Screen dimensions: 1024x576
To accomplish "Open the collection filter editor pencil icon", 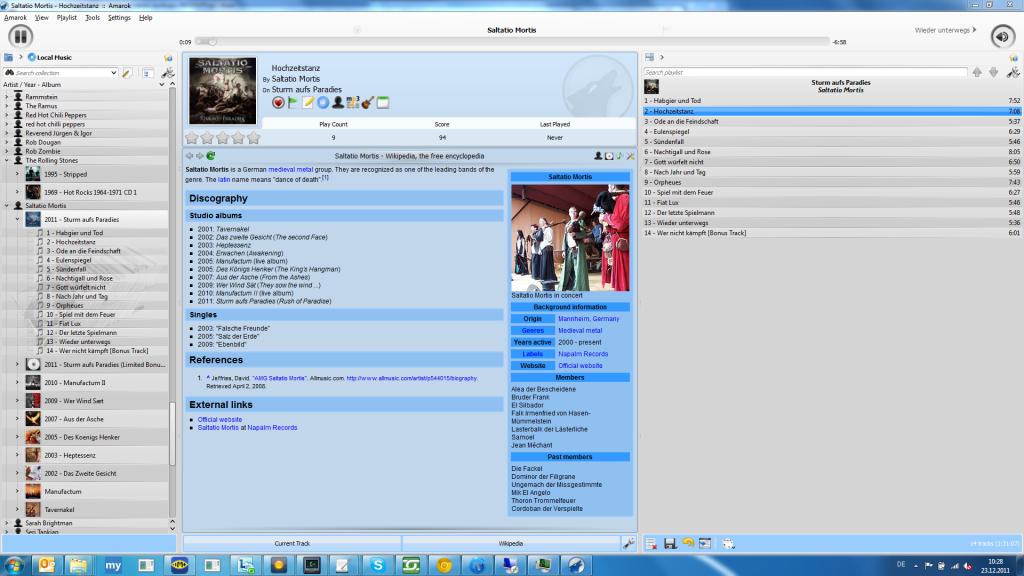I will 127,73.
